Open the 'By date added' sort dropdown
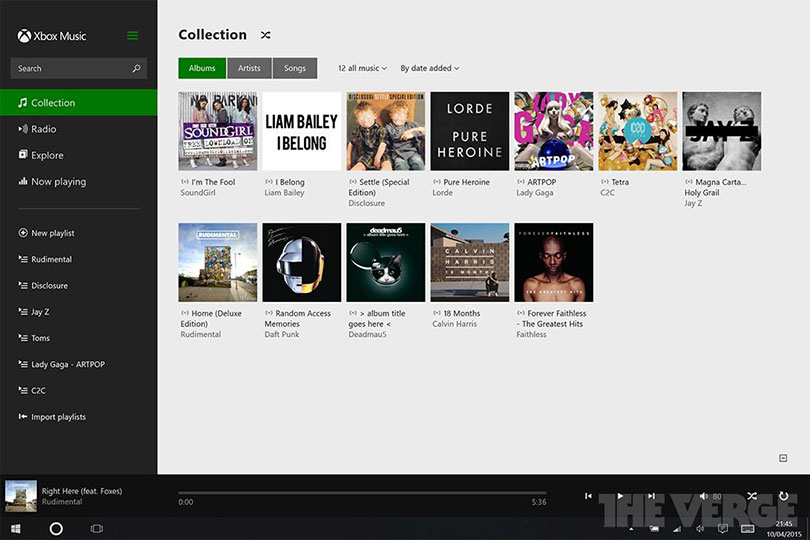 coord(429,68)
